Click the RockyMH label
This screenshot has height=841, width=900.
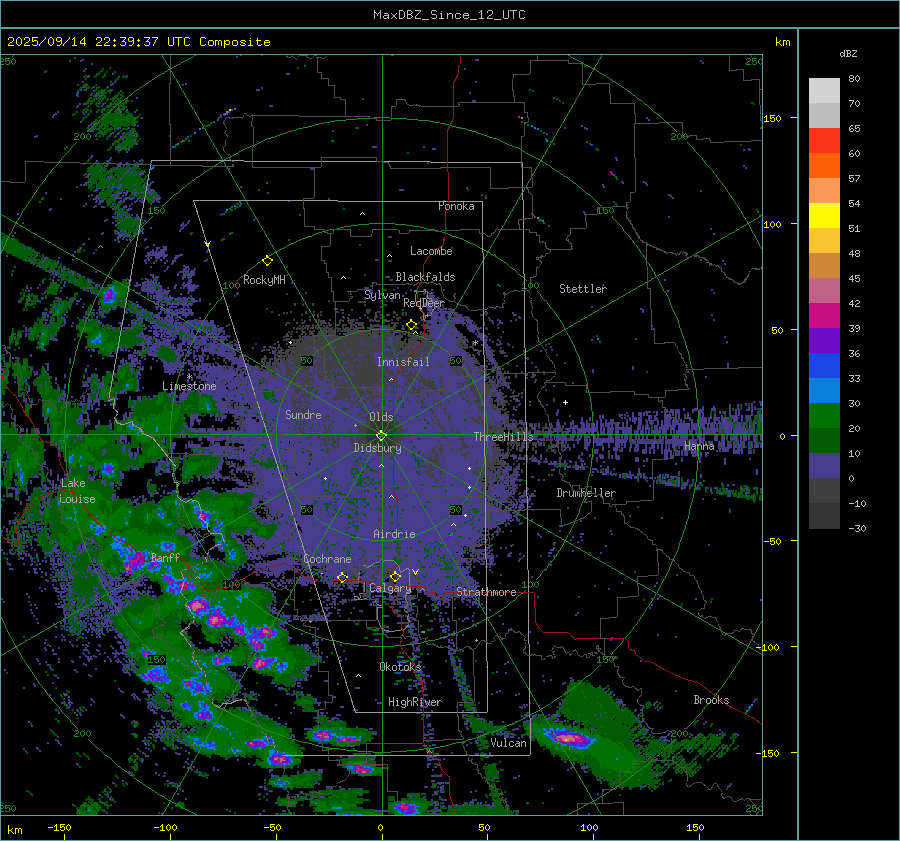pyautogui.click(x=264, y=280)
